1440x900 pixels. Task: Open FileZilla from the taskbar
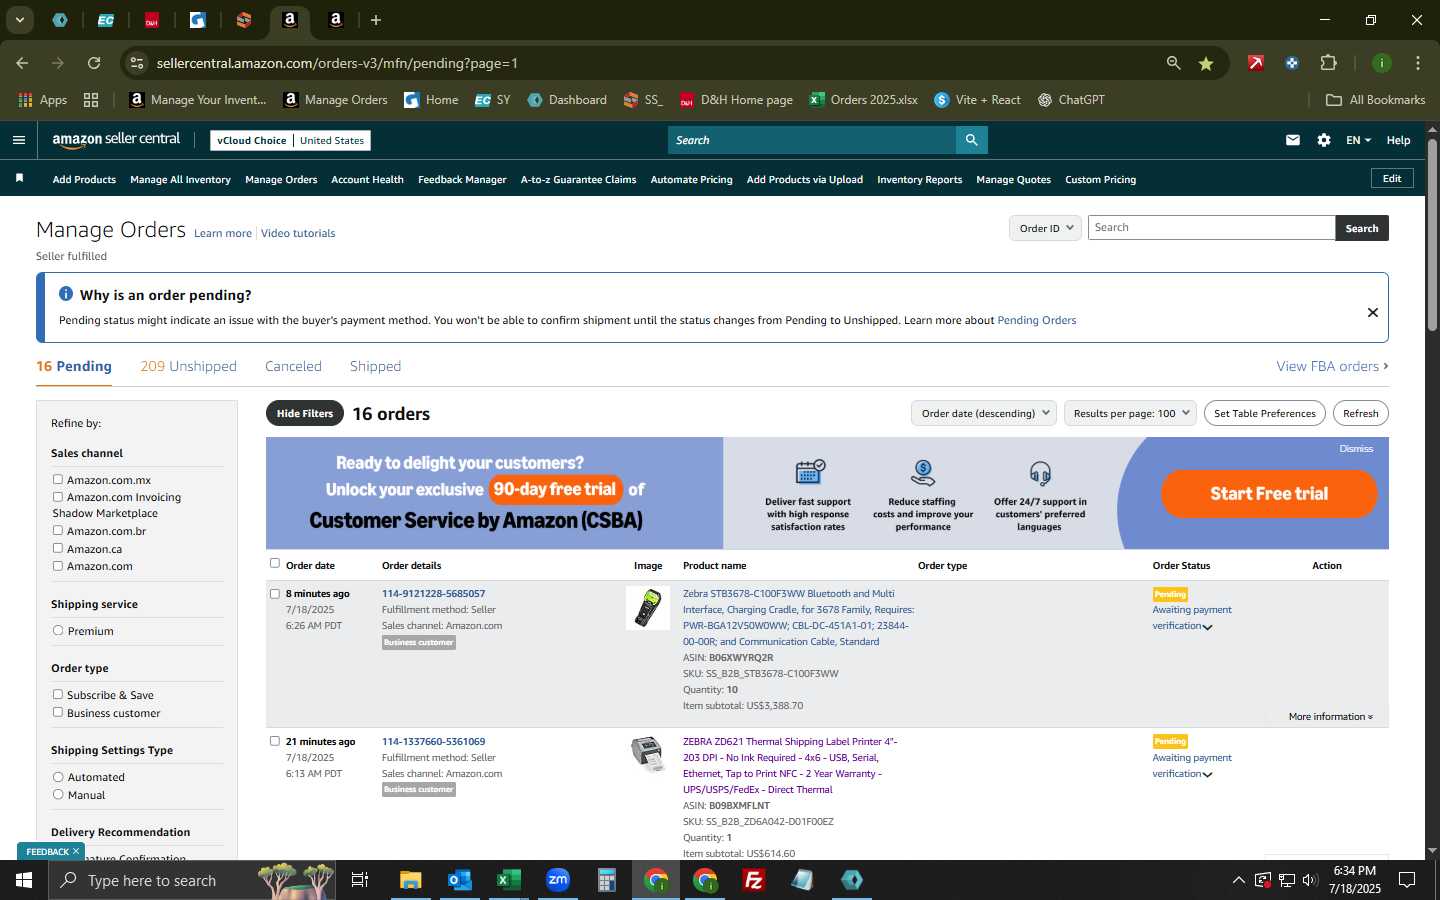pos(754,880)
